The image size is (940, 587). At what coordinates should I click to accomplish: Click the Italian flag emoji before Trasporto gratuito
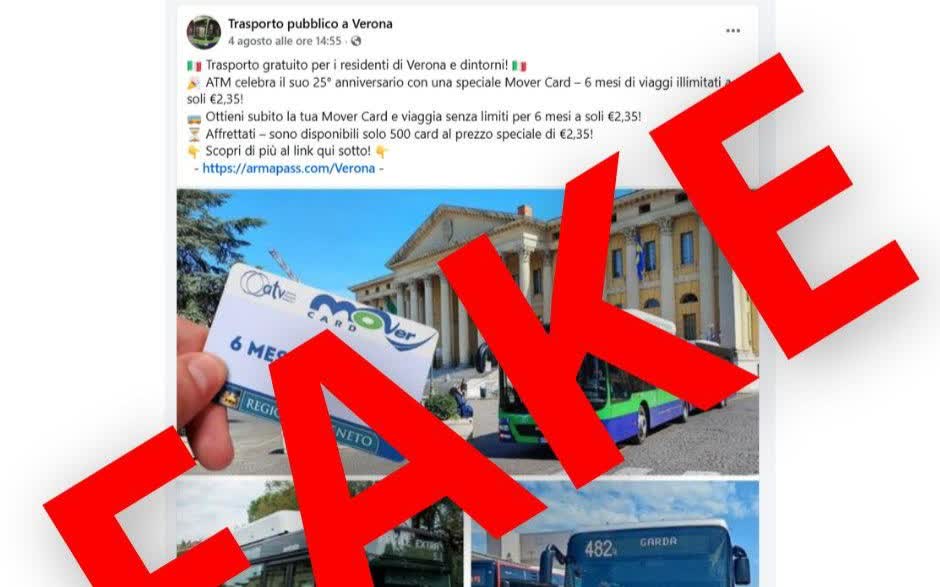tap(194, 65)
